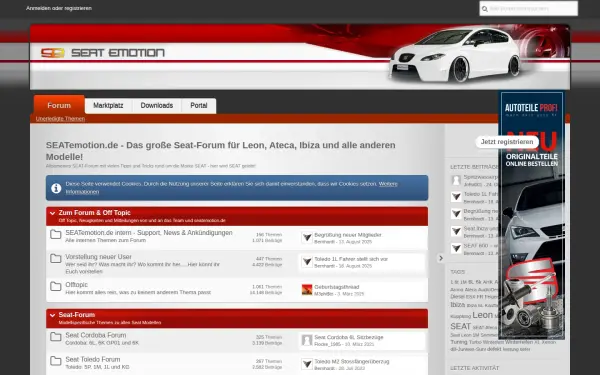Open 'SEATemotion.de intern - Support, News' forum
Screen dimensions: 600x375
149,233
